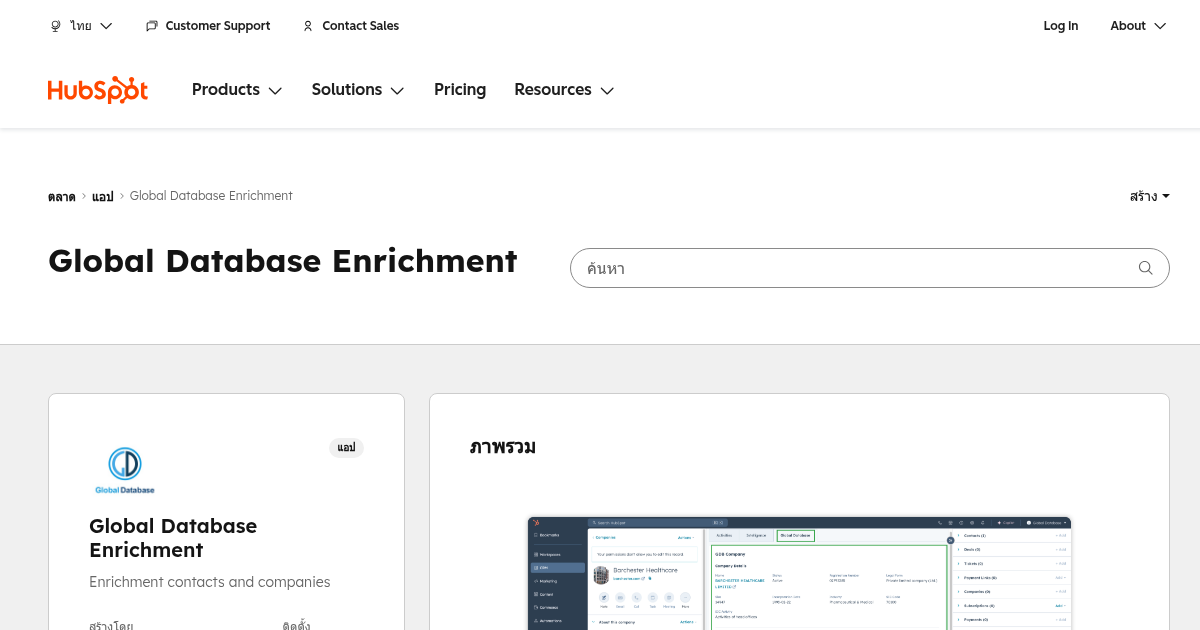The height and width of the screenshot is (630, 1200).
Task: Click the แอป badge on the card
Action: point(346,448)
